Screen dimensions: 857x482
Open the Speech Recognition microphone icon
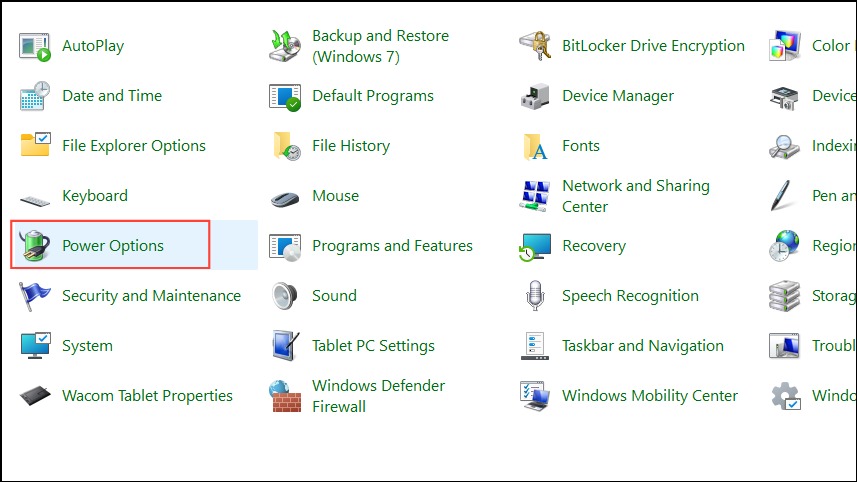[x=535, y=296]
